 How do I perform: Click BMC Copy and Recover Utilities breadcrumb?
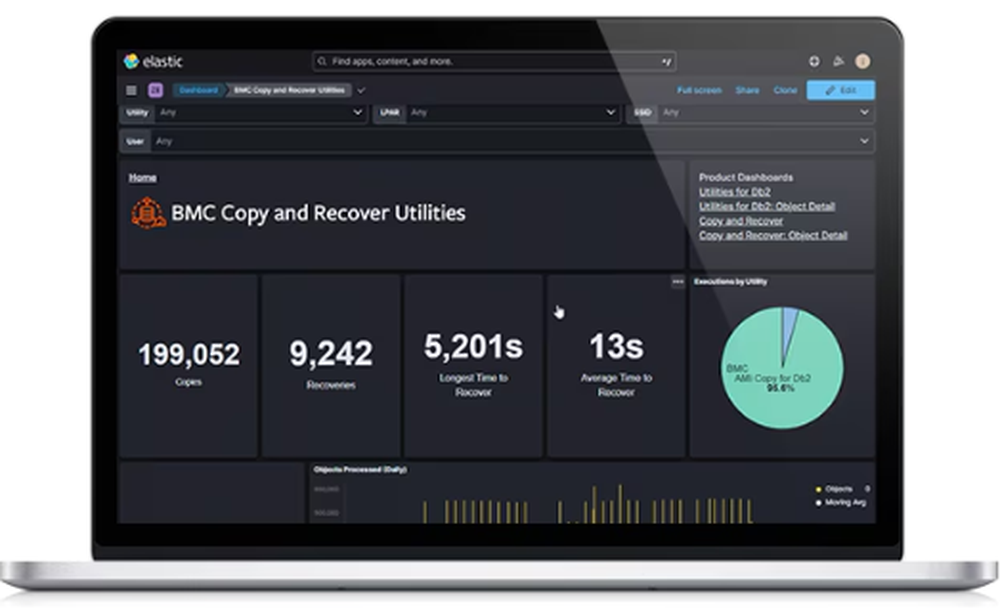[289, 90]
